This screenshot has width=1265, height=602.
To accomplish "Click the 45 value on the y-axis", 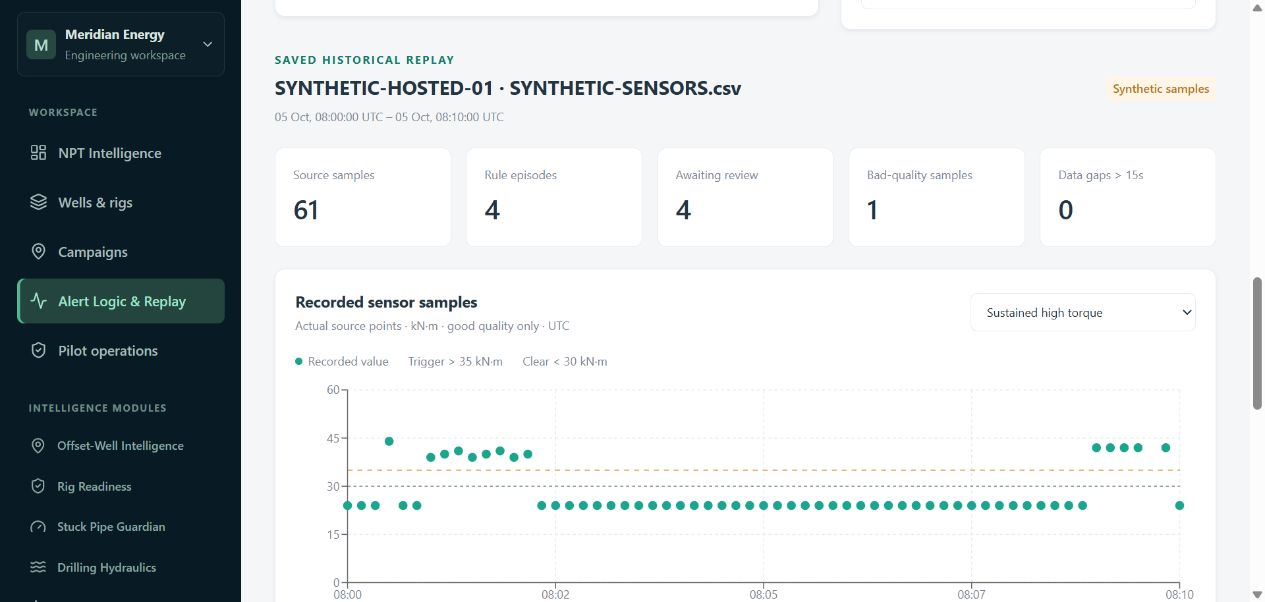I will pos(333,438).
